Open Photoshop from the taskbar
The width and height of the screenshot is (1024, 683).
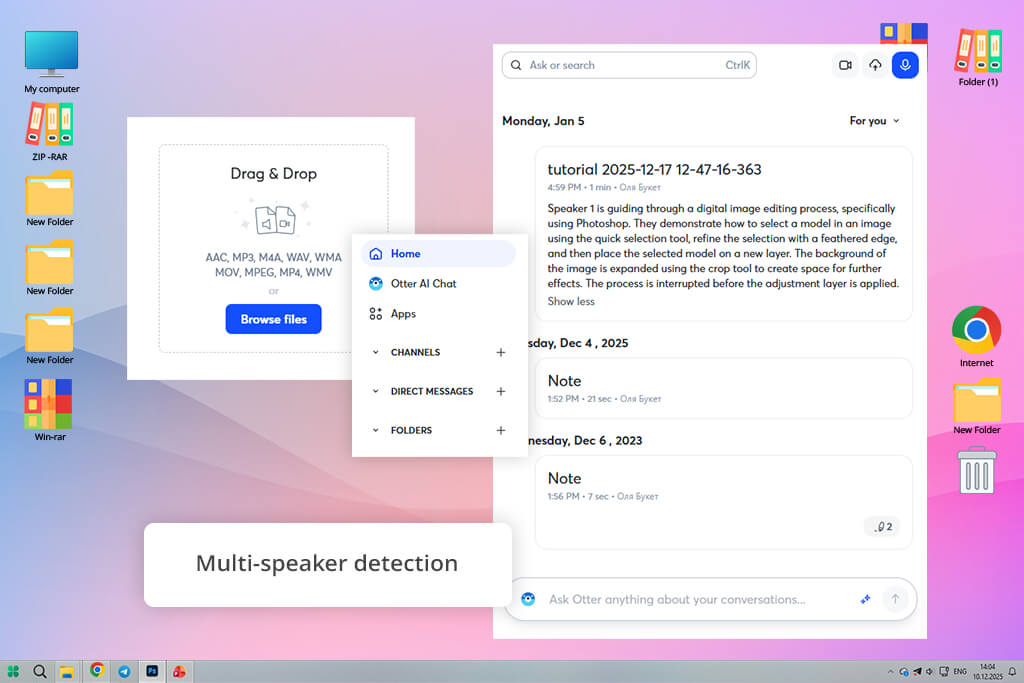(152, 671)
